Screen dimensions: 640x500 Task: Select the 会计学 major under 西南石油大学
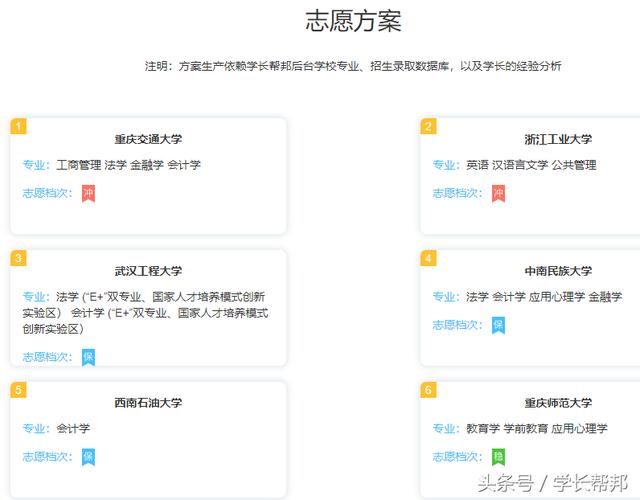73,429
